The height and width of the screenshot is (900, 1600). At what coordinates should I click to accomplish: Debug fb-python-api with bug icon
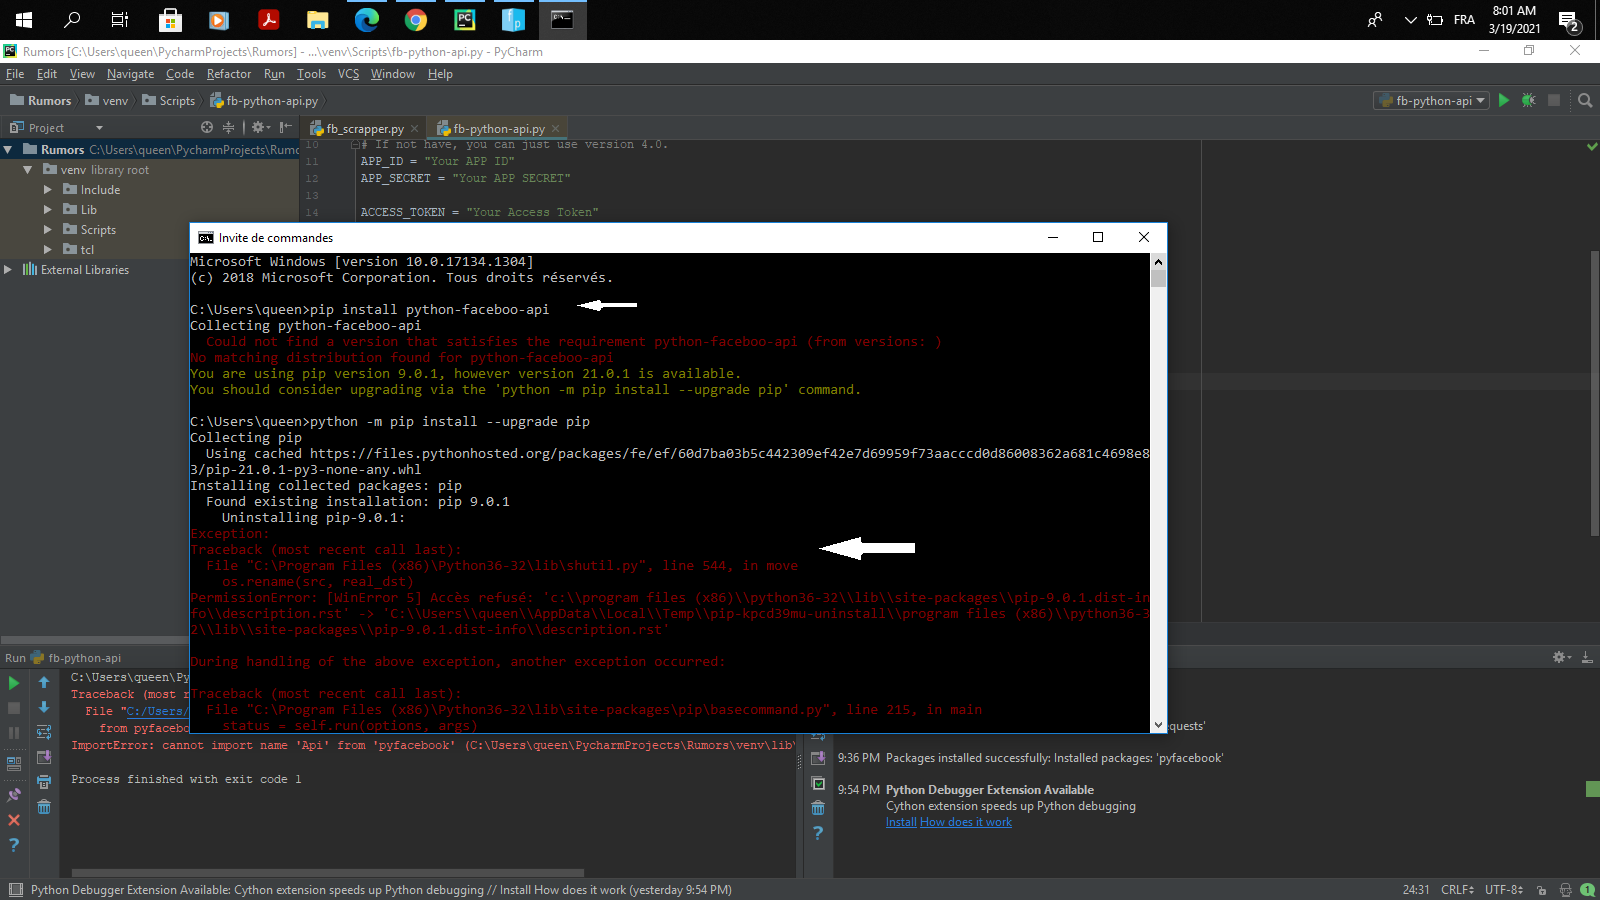tap(1528, 100)
